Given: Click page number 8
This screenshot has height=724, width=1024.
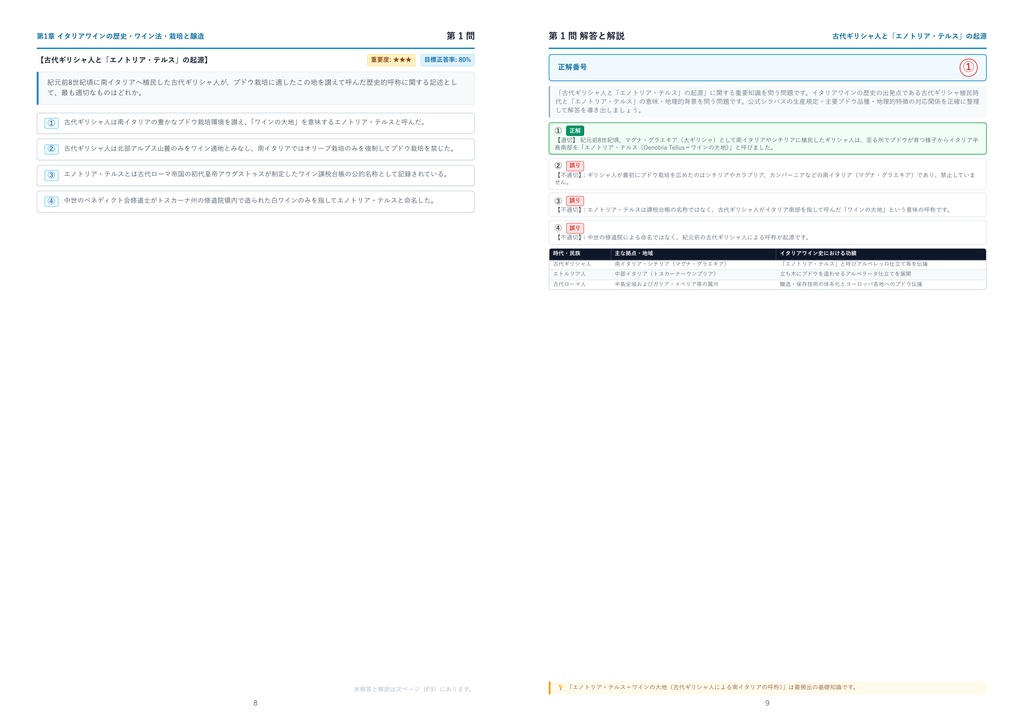Looking at the screenshot, I should pyautogui.click(x=255, y=704).
